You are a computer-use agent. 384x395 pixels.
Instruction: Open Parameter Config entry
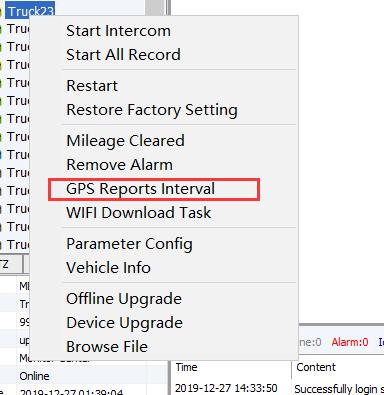[129, 244]
